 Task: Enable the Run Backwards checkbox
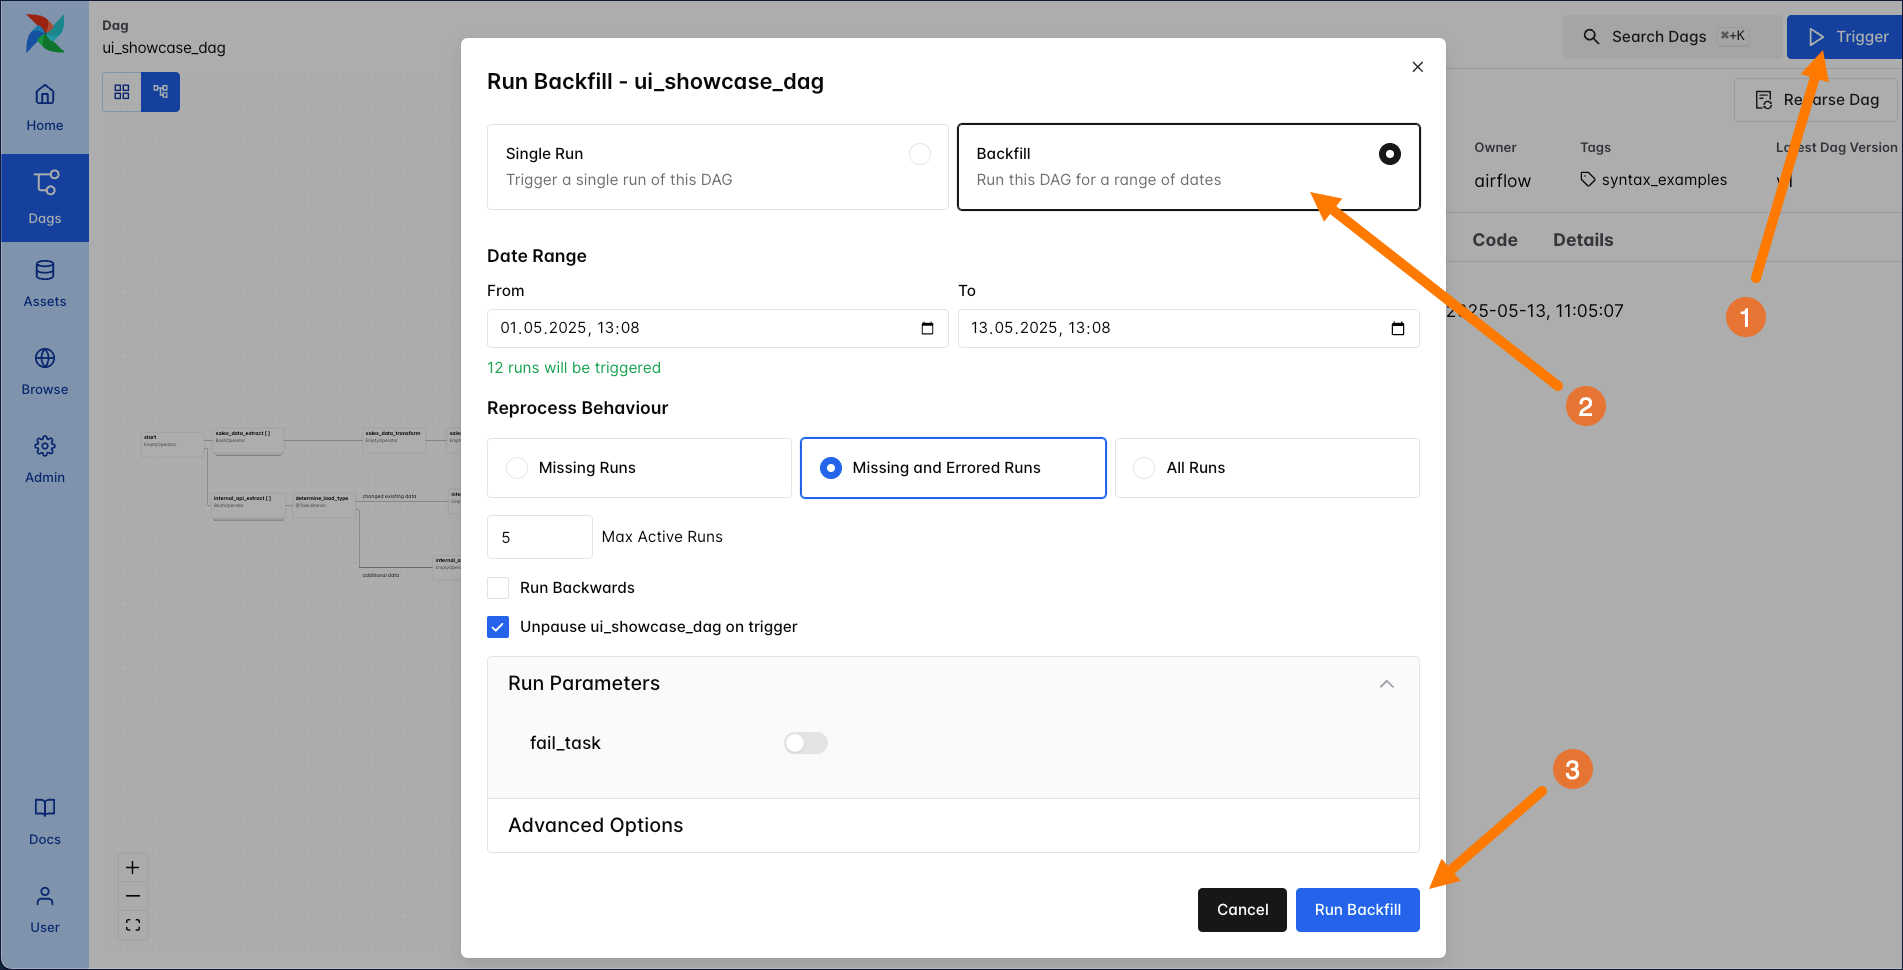(498, 588)
